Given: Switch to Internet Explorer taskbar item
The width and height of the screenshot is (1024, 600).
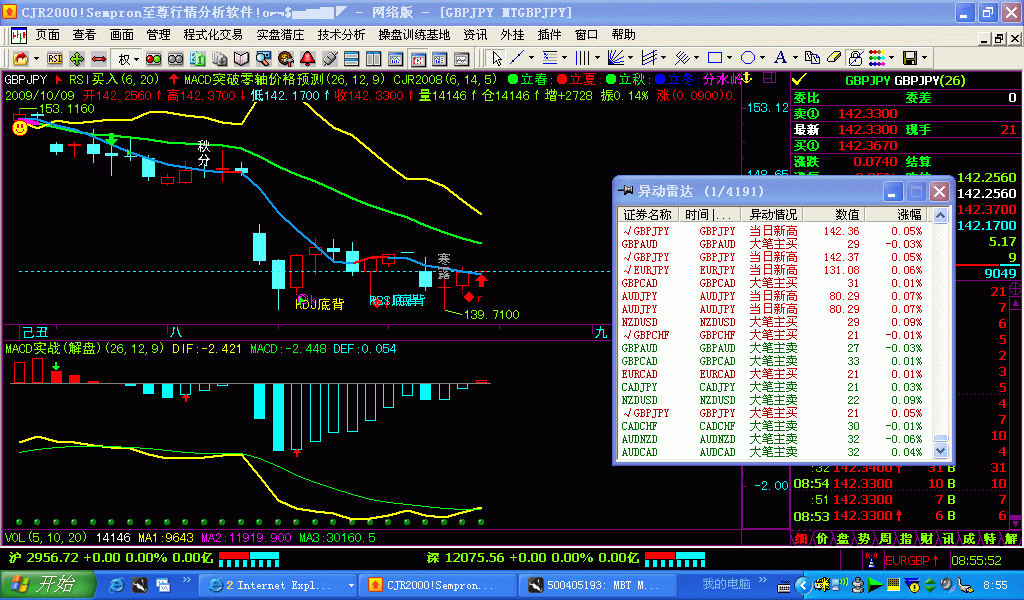Looking at the screenshot, I should click(x=278, y=585).
